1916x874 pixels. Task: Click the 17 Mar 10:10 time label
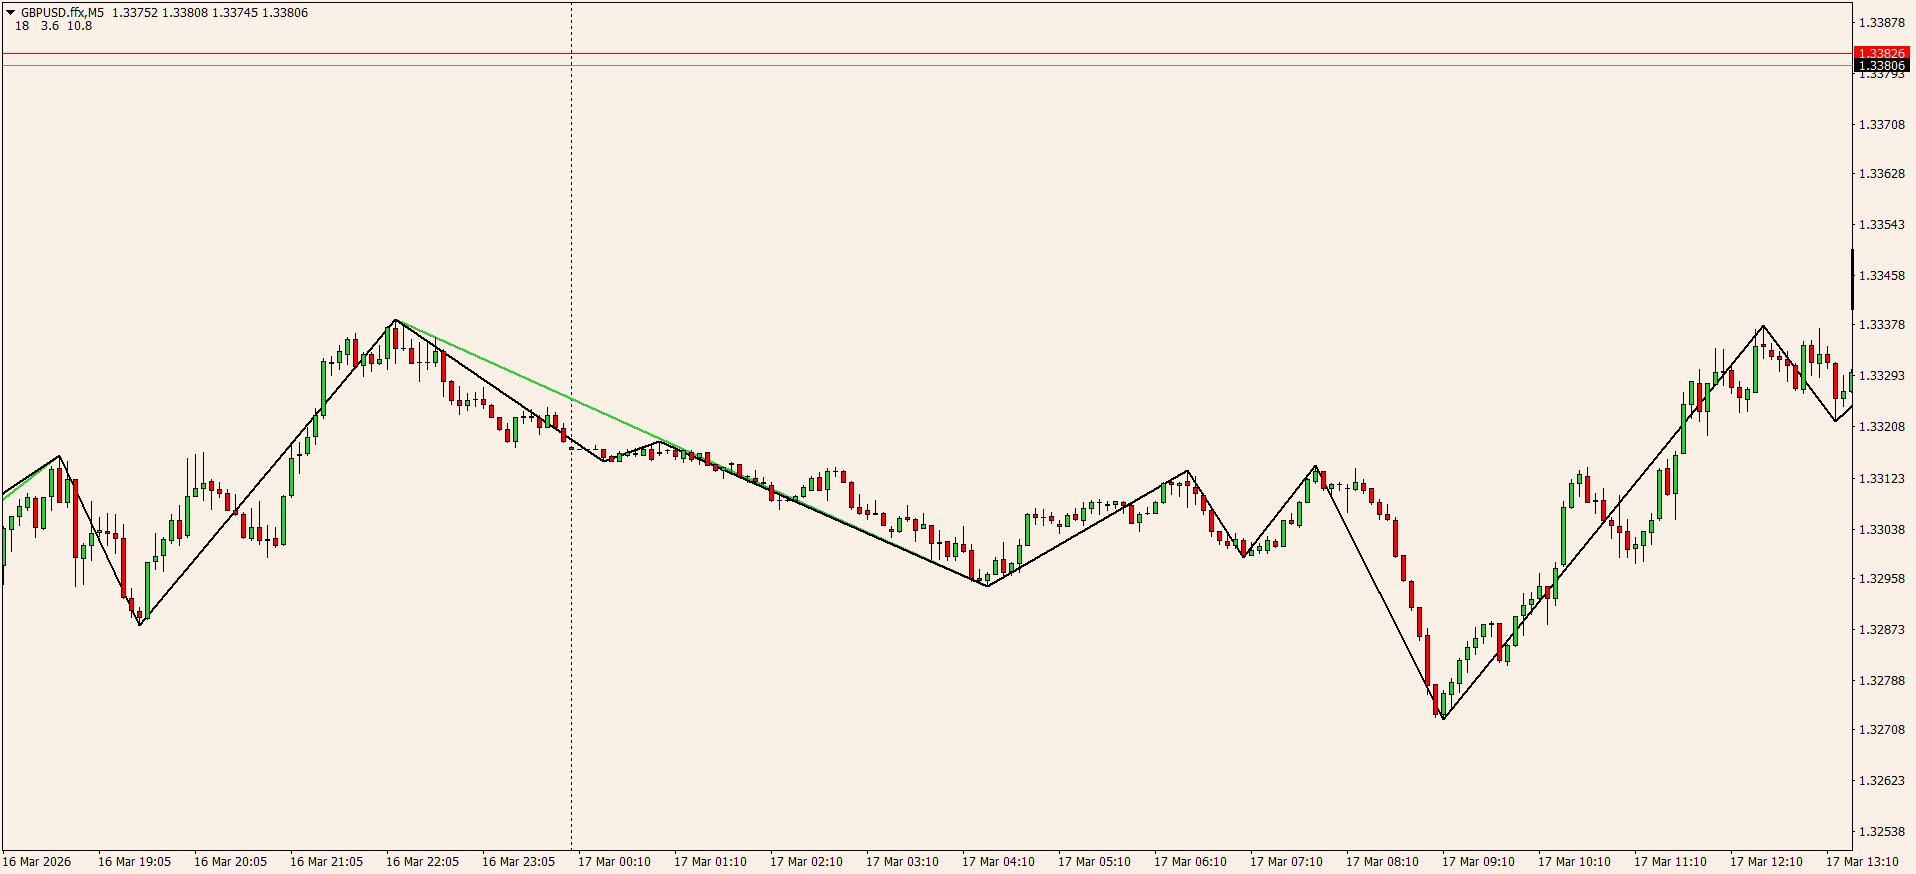(1574, 862)
